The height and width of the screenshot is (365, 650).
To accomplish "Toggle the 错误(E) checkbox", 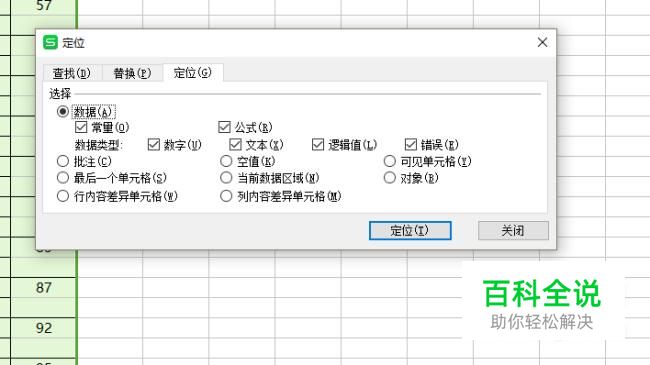I will click(410, 144).
